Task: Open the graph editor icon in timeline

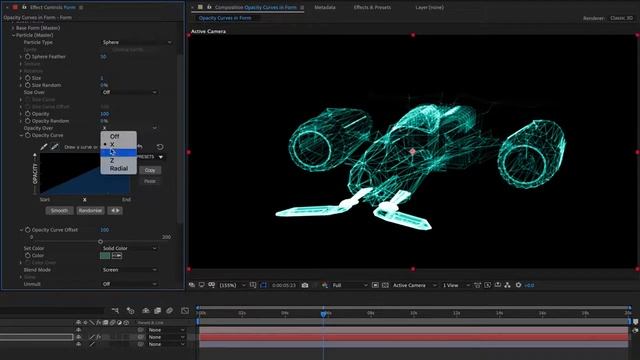Action: point(185,311)
